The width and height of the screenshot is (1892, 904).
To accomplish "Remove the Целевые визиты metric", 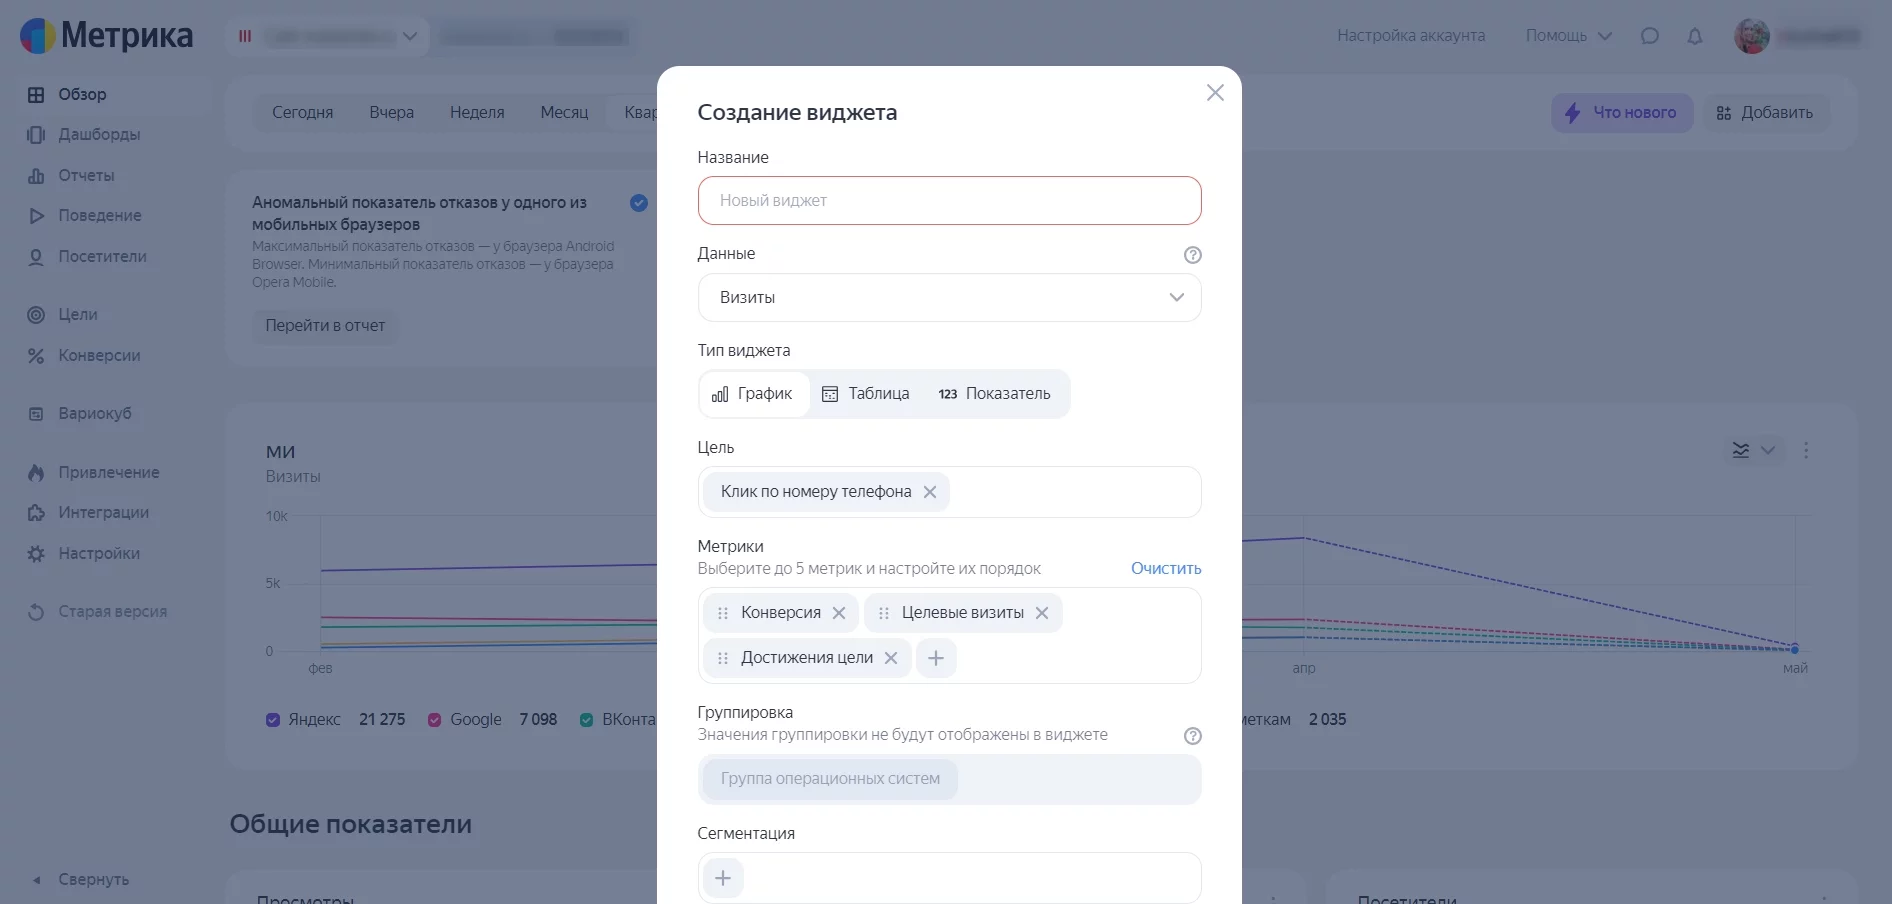I will (1042, 613).
